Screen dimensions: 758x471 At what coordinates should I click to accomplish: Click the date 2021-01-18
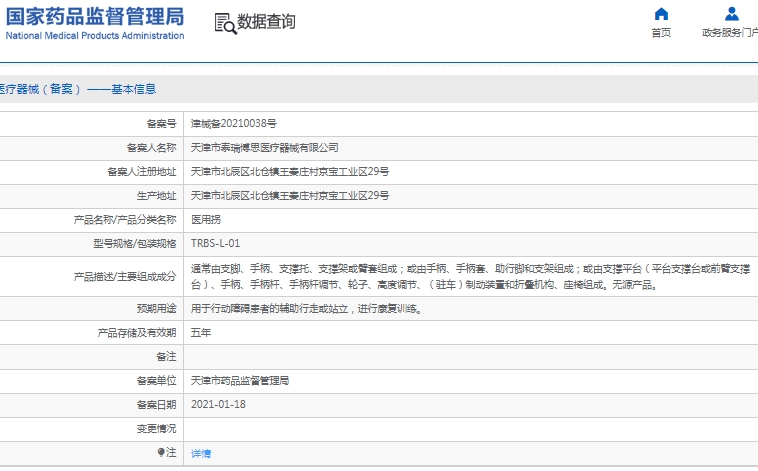(218, 404)
